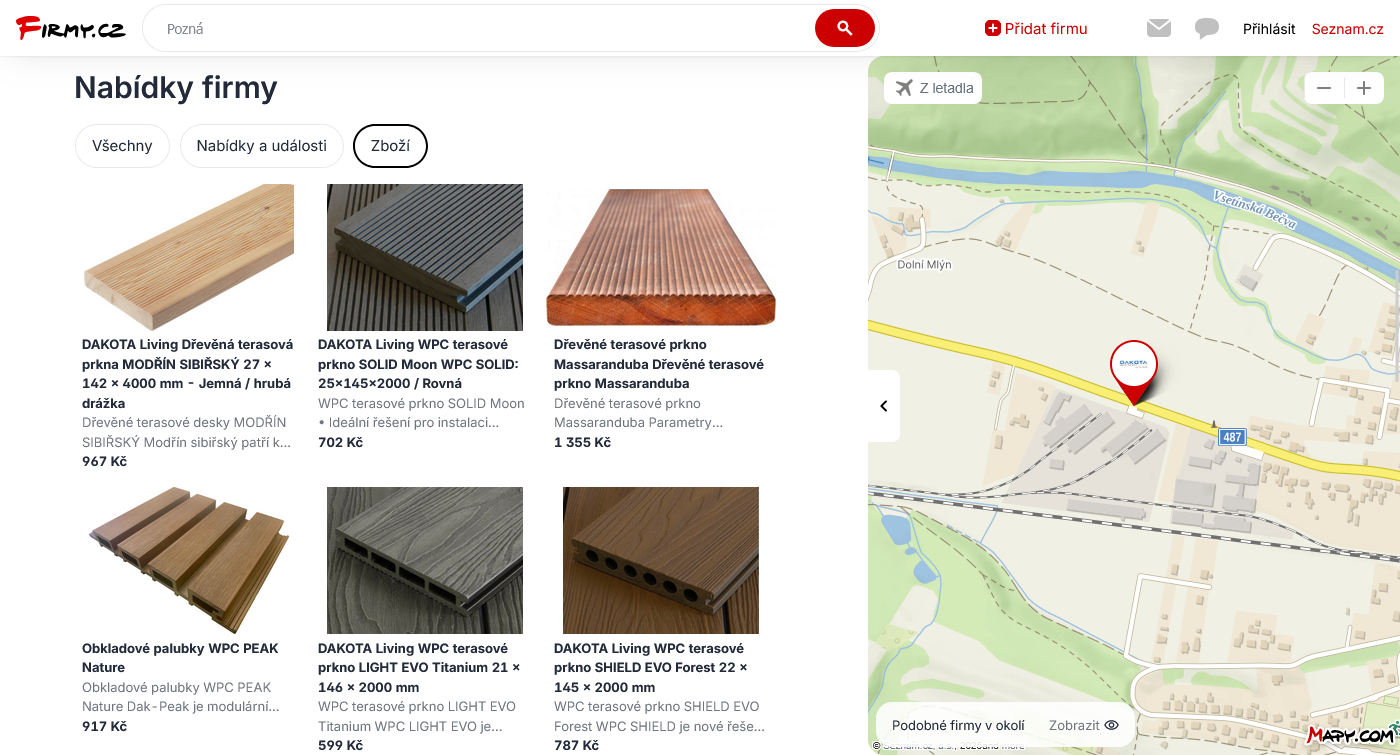Viewport: 1400px width, 755px height.
Task: Open Massaranduba plank image
Action: coord(661,257)
